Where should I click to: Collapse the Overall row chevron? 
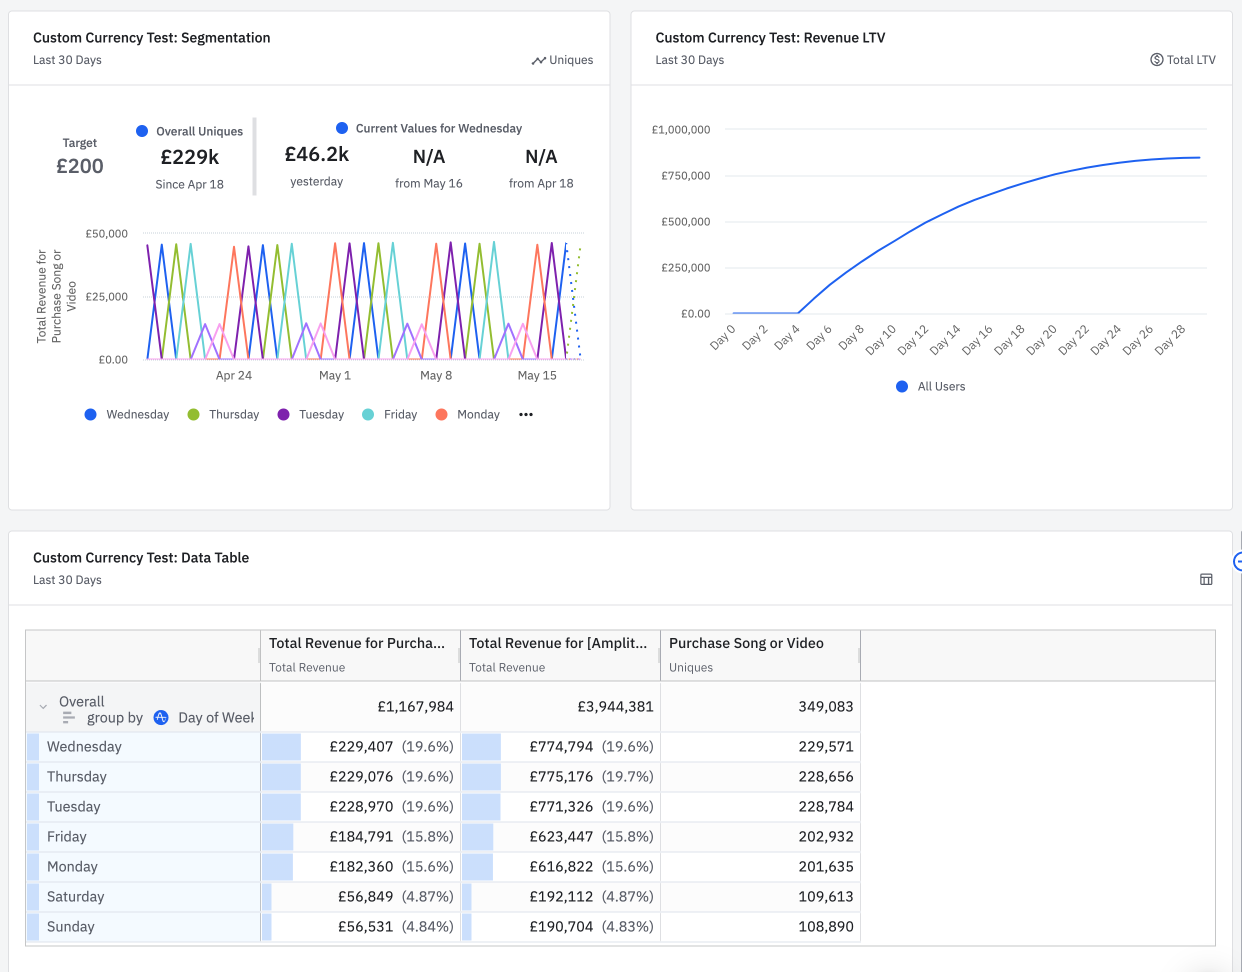tap(43, 707)
